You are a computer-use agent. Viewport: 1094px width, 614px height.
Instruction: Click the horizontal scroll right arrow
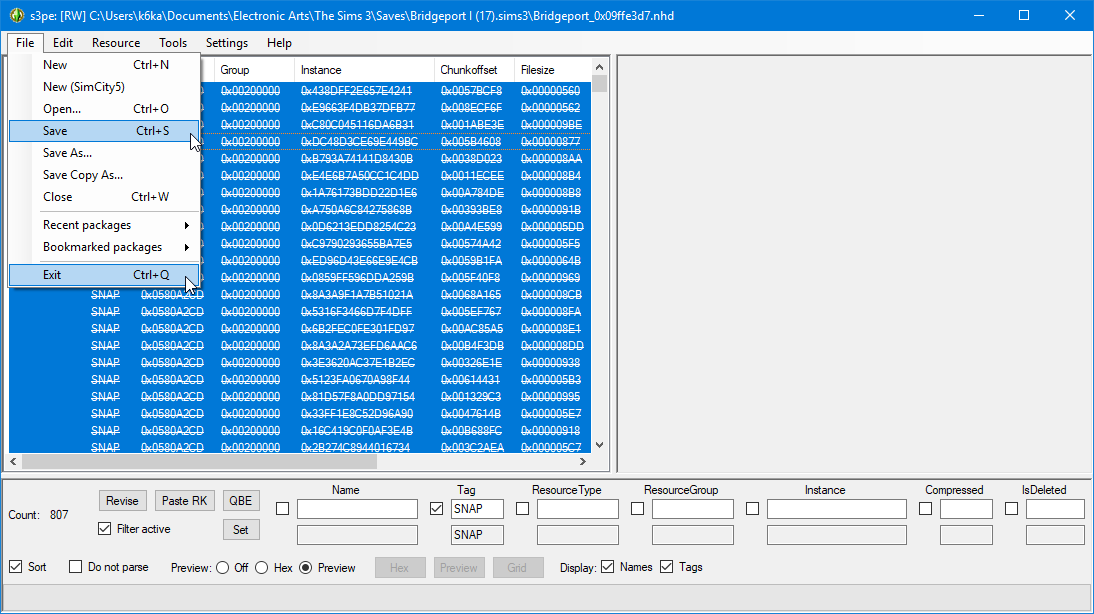coord(583,461)
